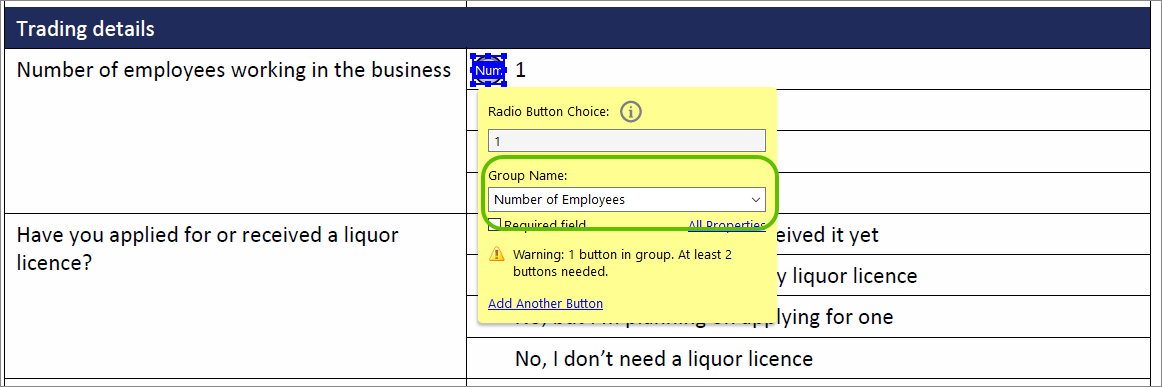The width and height of the screenshot is (1162, 387).
Task: Open the All Properties link
Action: point(726,225)
